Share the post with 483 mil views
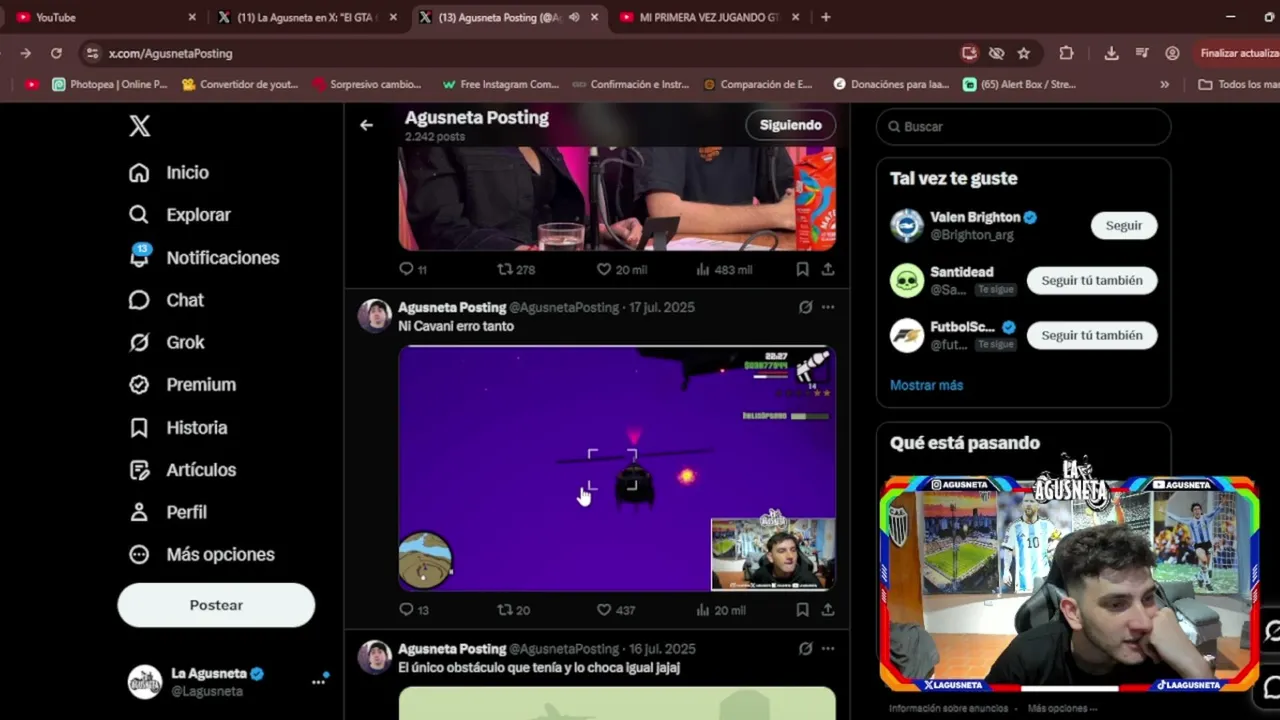 point(828,269)
